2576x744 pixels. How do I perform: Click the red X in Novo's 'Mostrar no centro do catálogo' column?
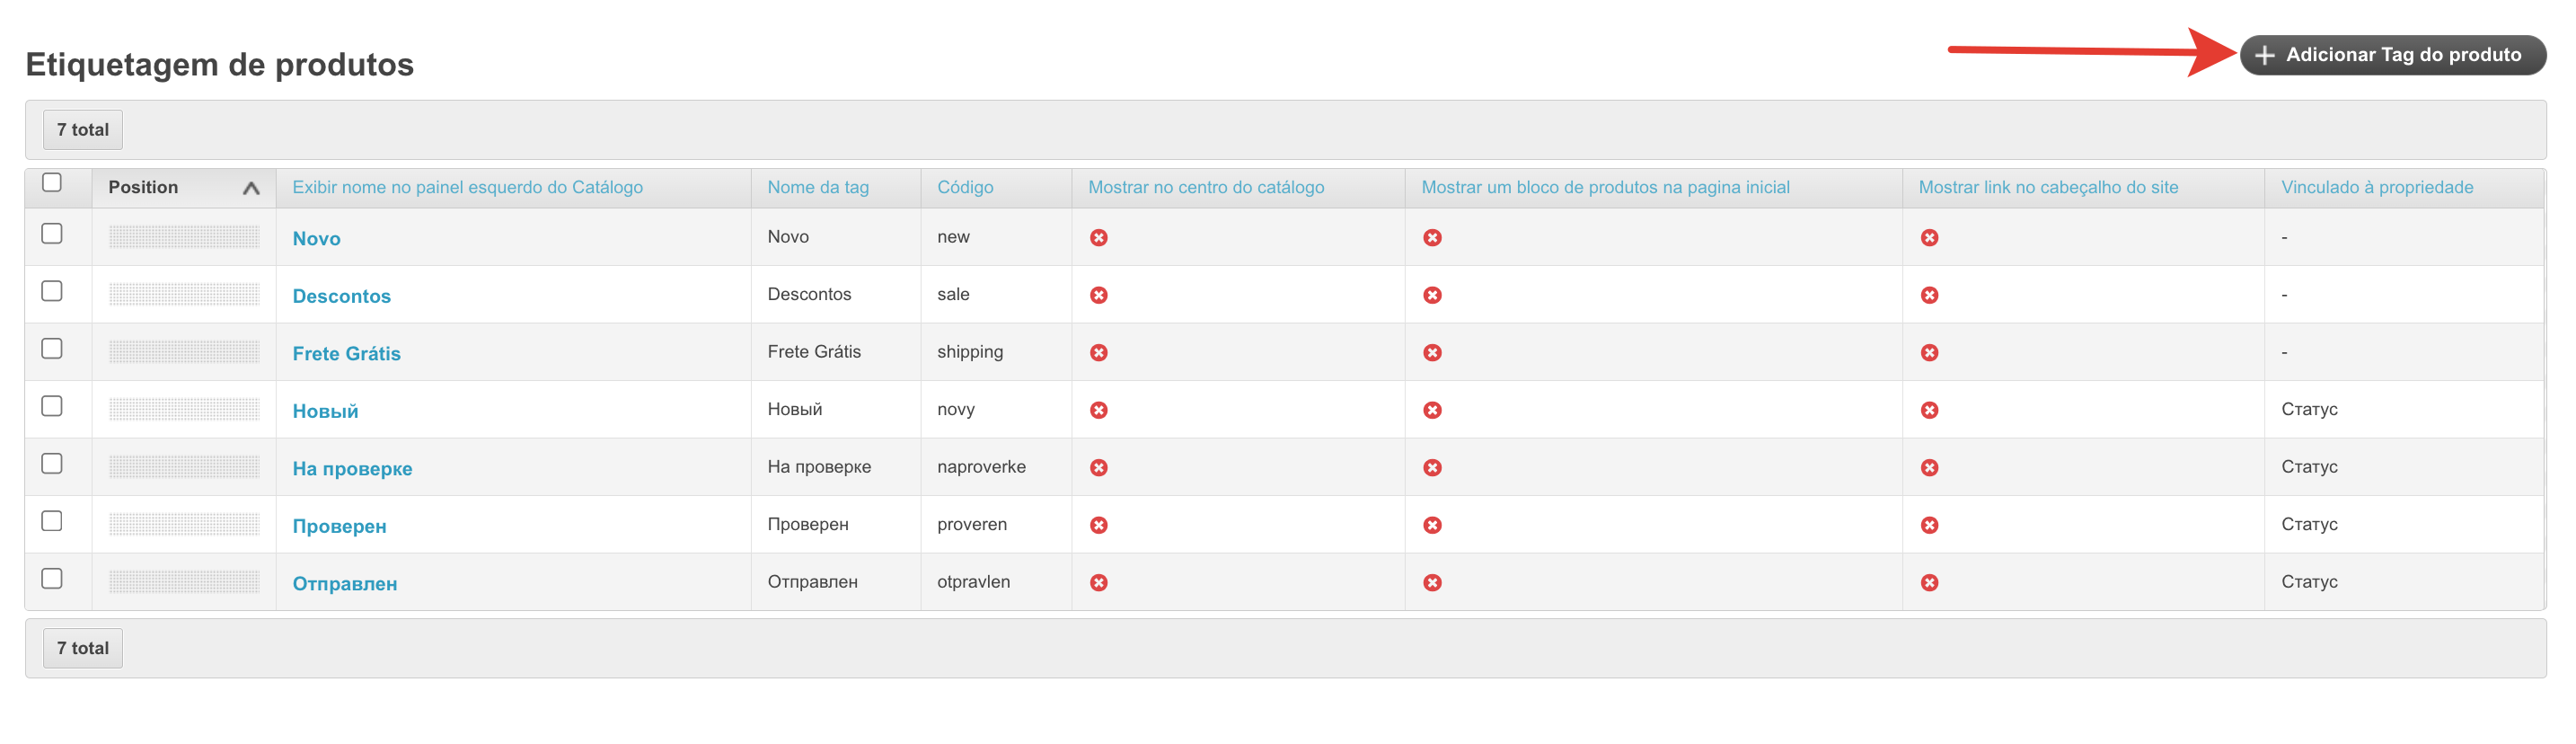(1098, 238)
